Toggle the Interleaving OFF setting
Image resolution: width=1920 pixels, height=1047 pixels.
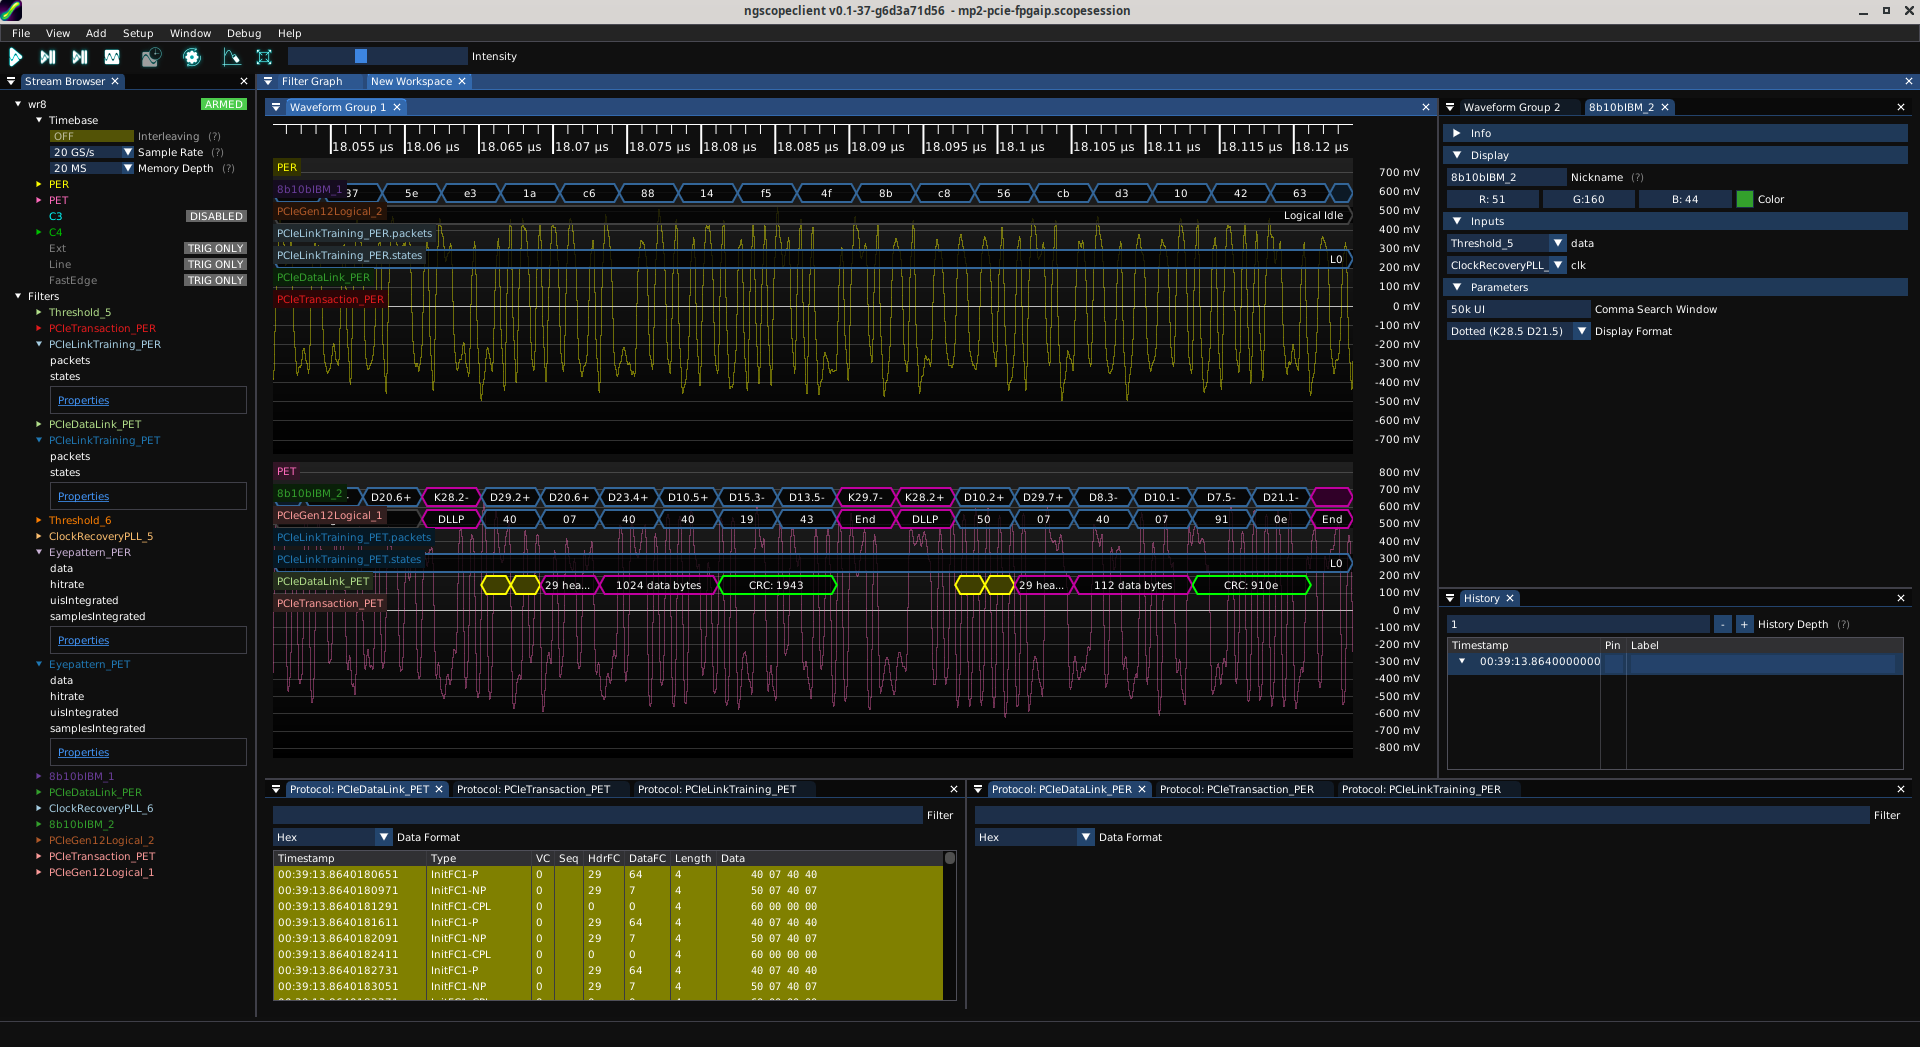(x=91, y=136)
